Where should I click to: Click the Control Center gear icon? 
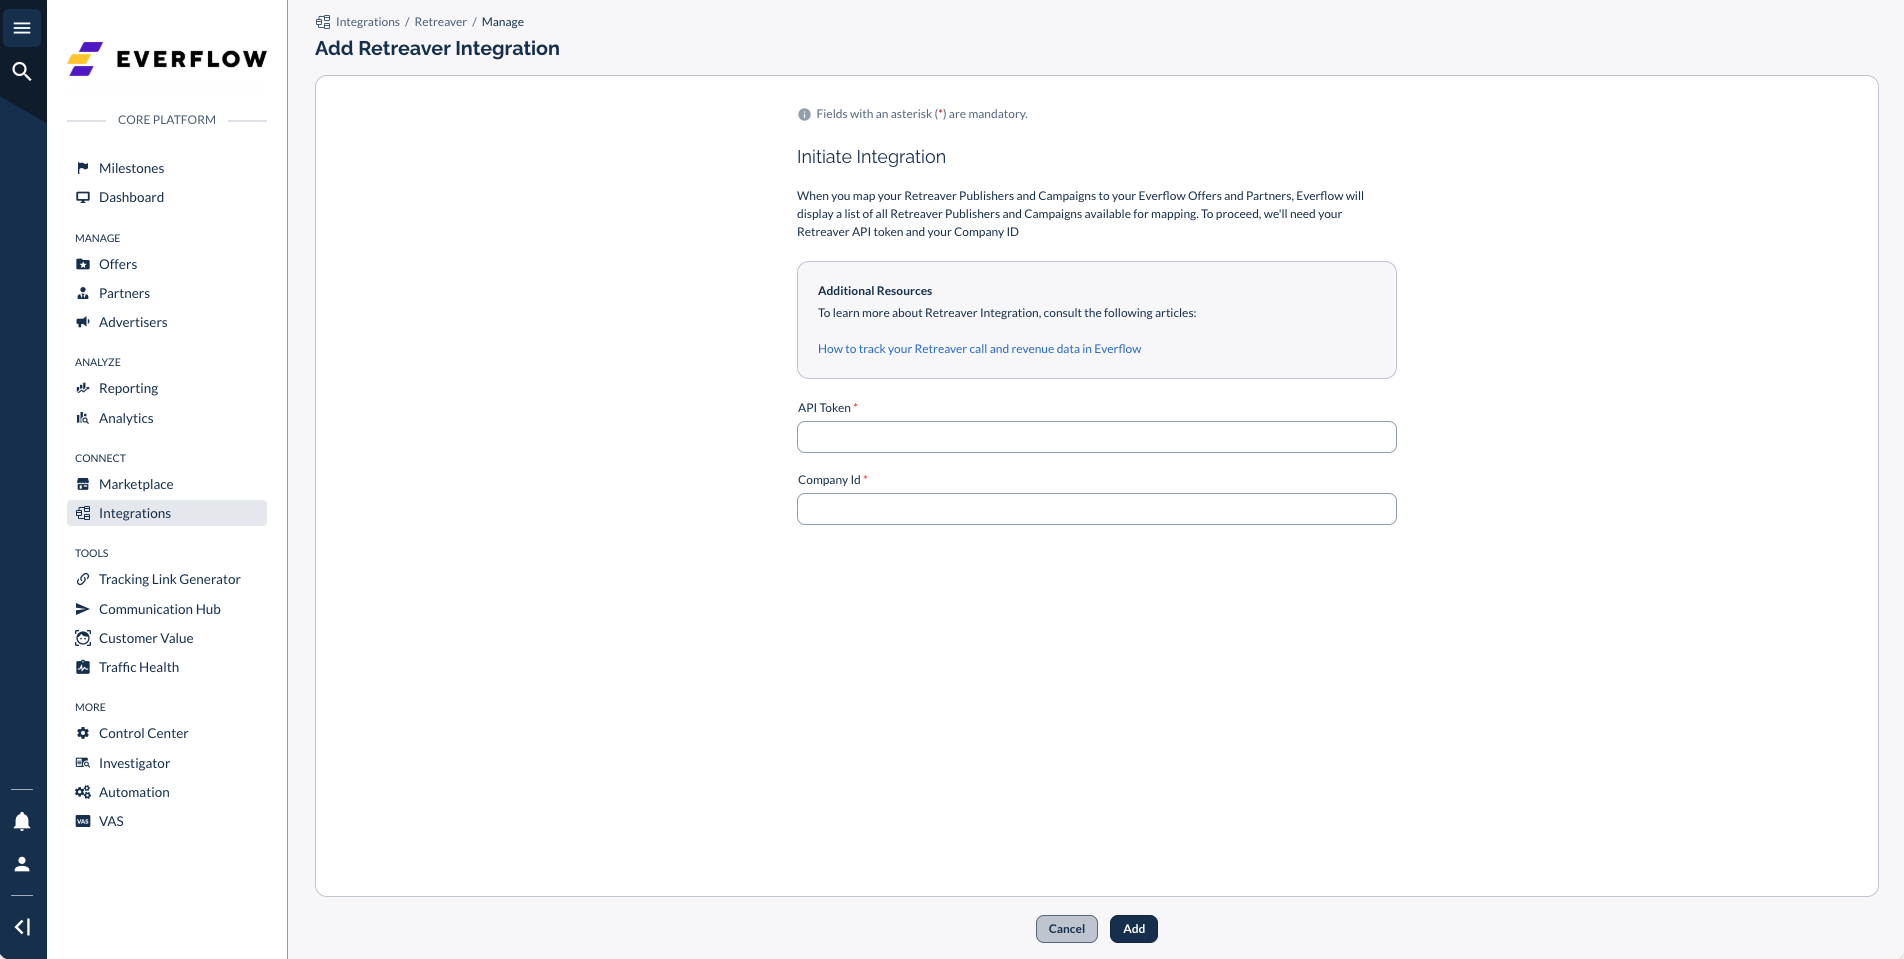[83, 733]
